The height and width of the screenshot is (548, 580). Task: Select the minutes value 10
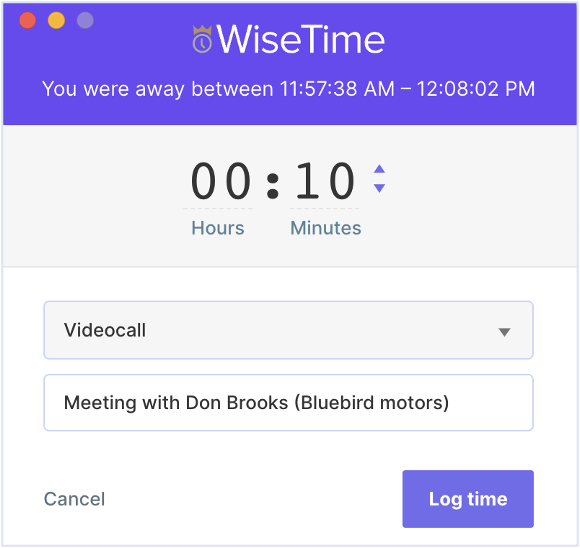324,181
